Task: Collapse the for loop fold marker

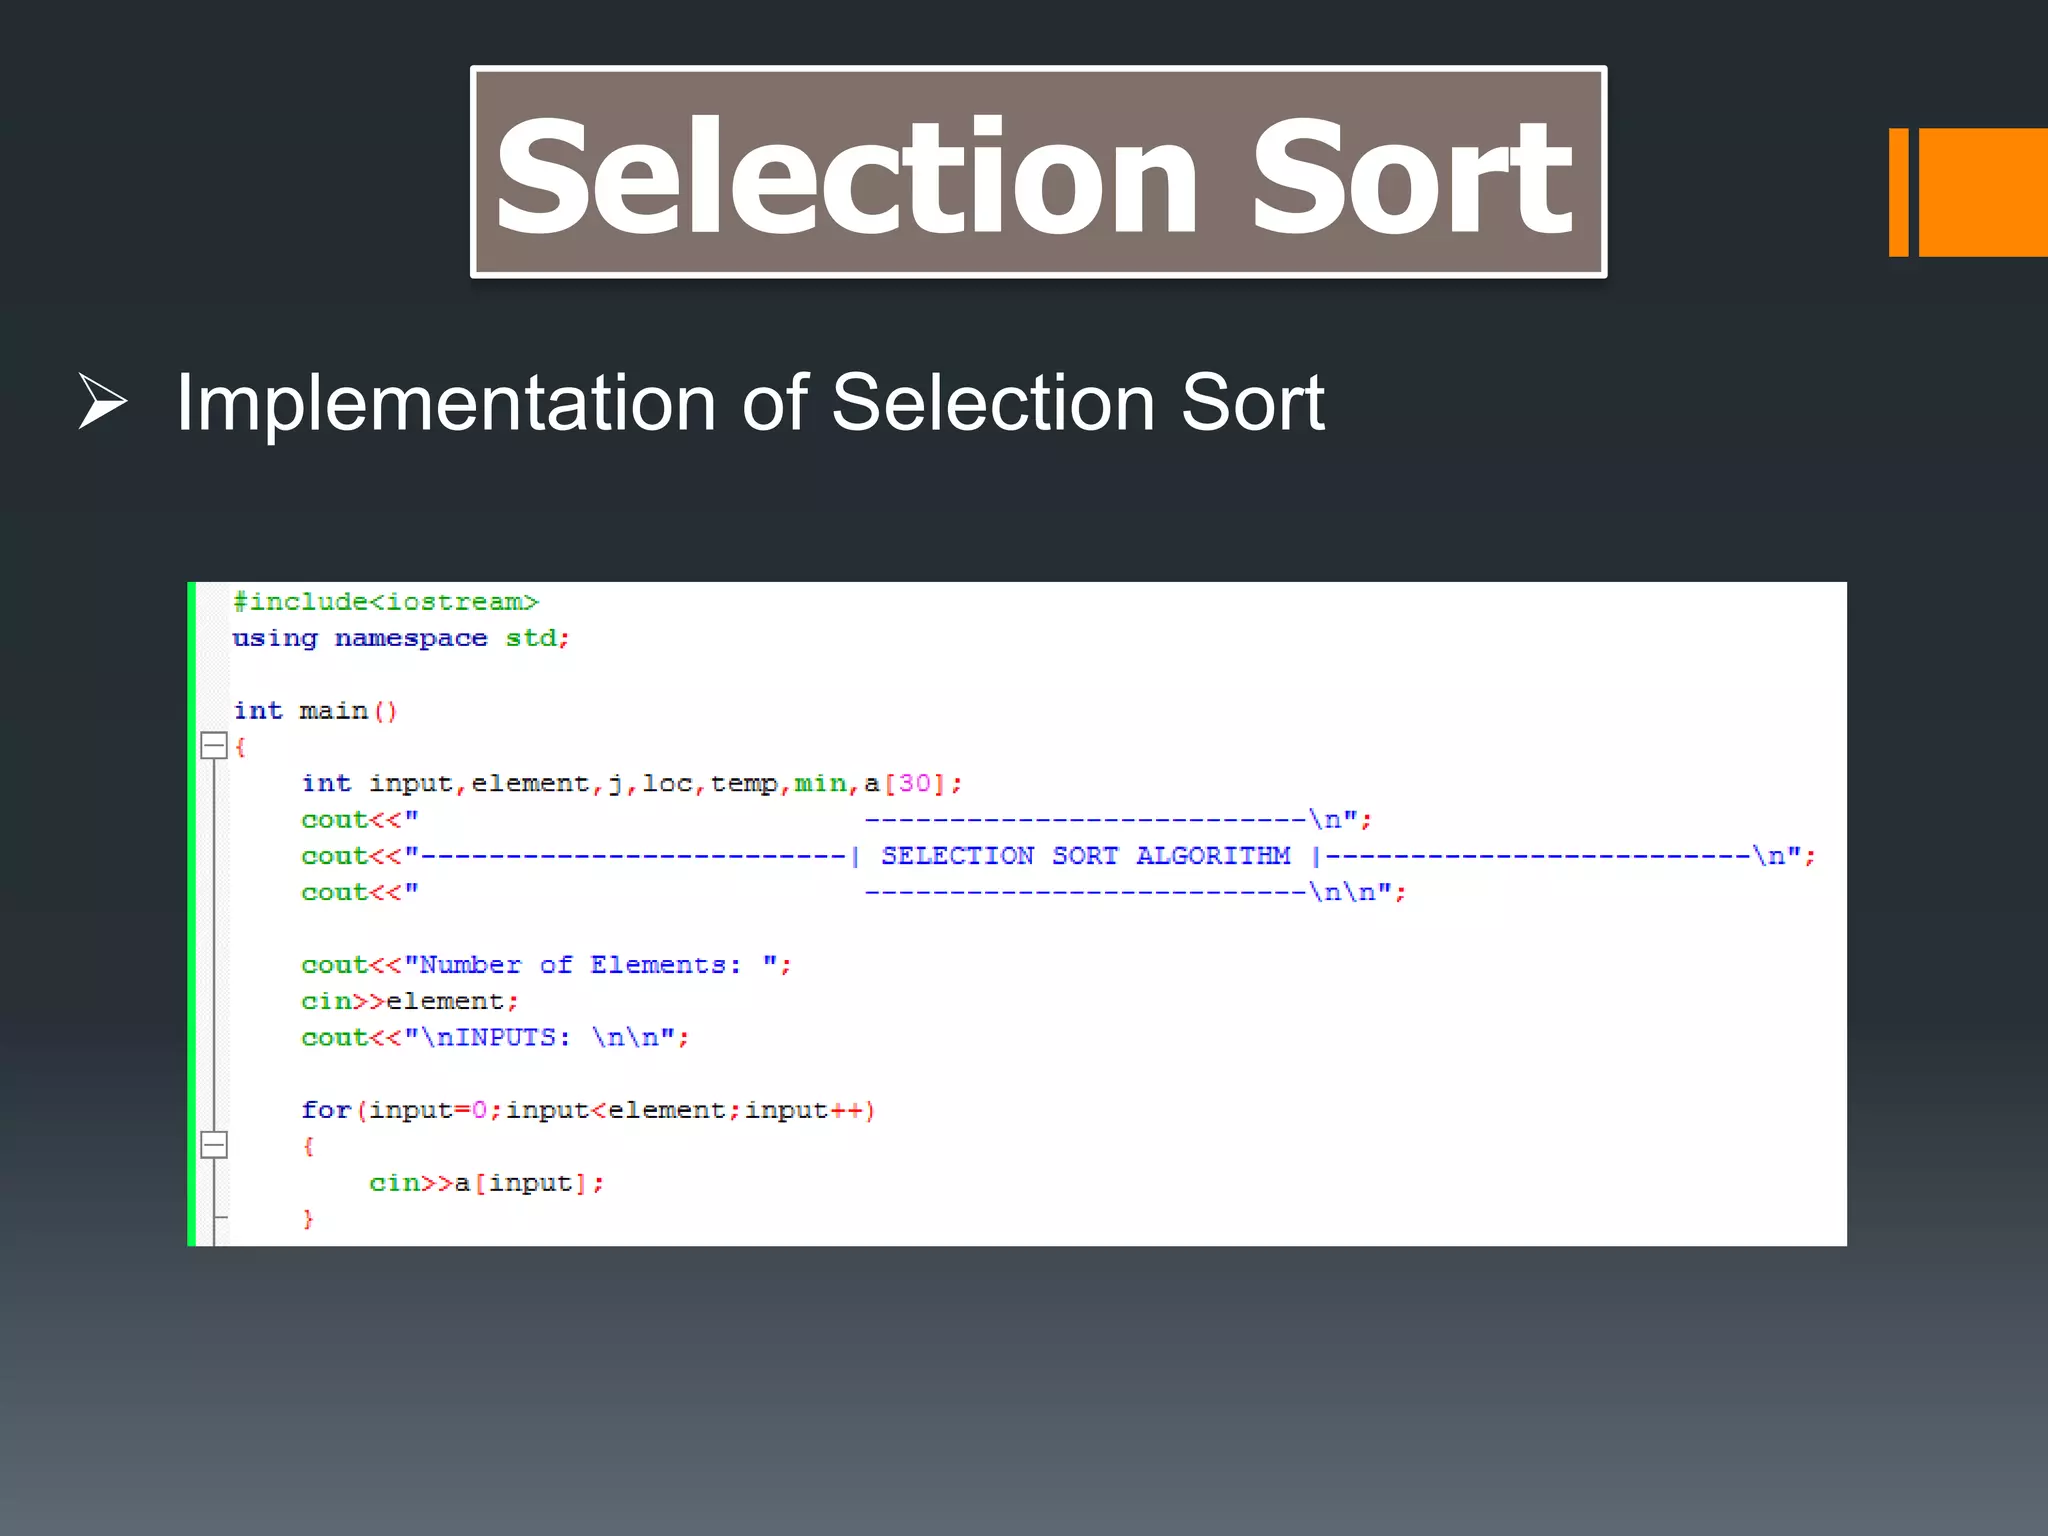Action: [x=214, y=1145]
